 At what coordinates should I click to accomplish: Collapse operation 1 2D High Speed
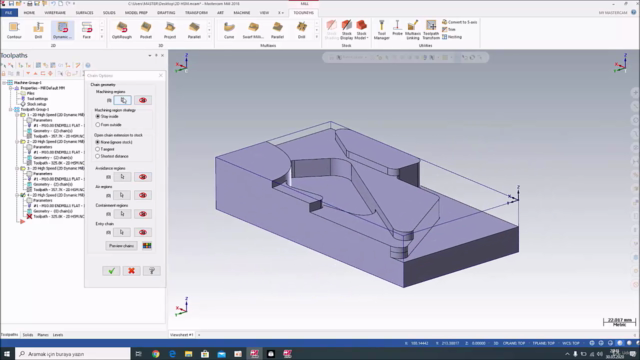(x=18, y=115)
